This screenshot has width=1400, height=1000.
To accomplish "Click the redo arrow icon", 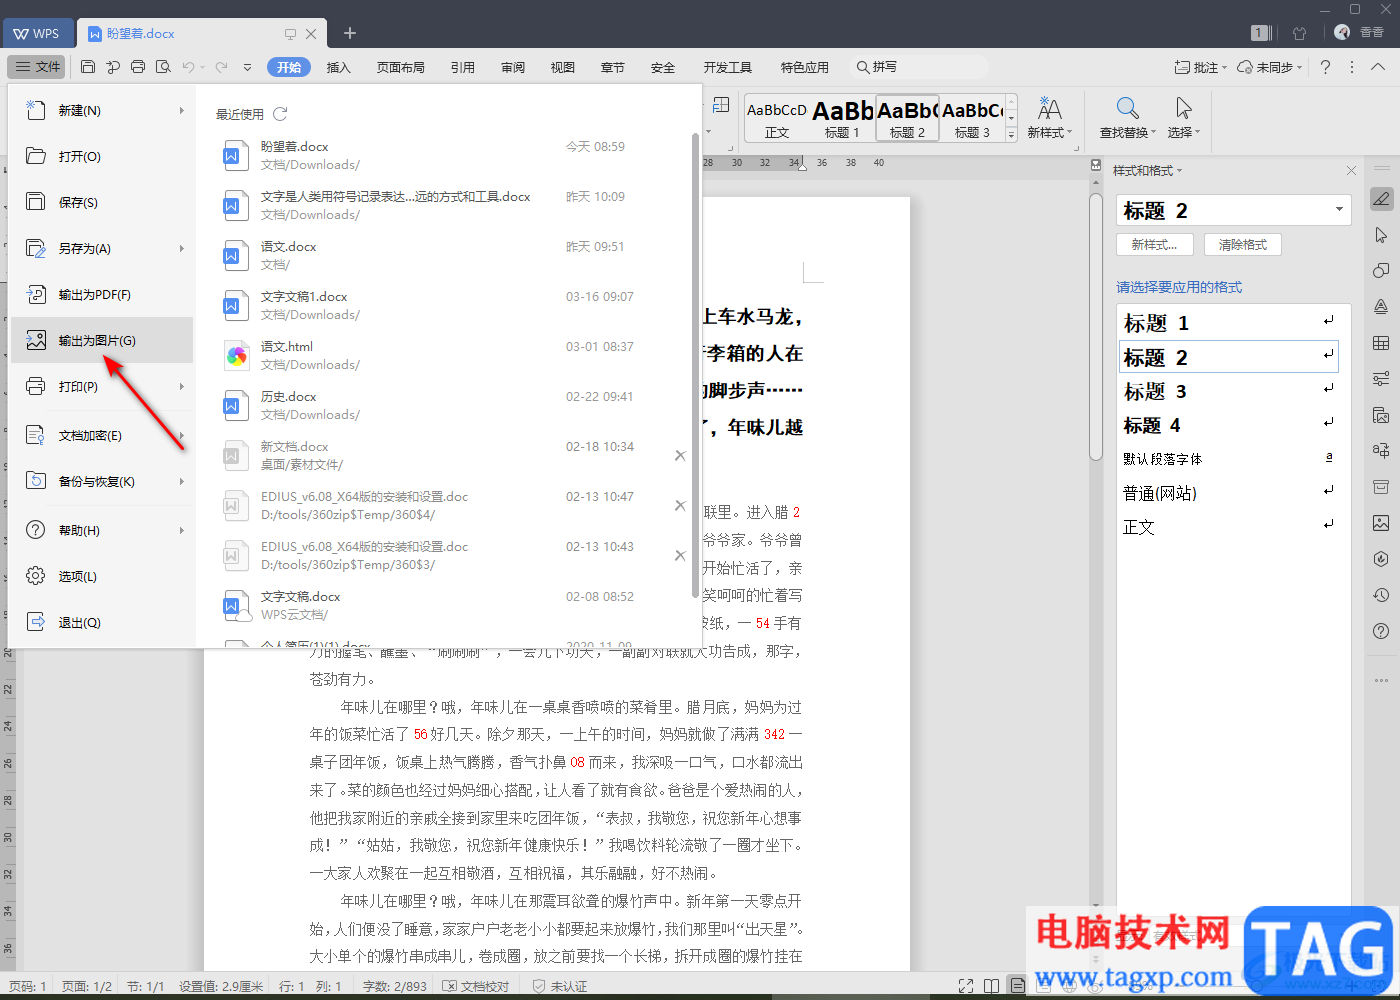I will click(221, 67).
